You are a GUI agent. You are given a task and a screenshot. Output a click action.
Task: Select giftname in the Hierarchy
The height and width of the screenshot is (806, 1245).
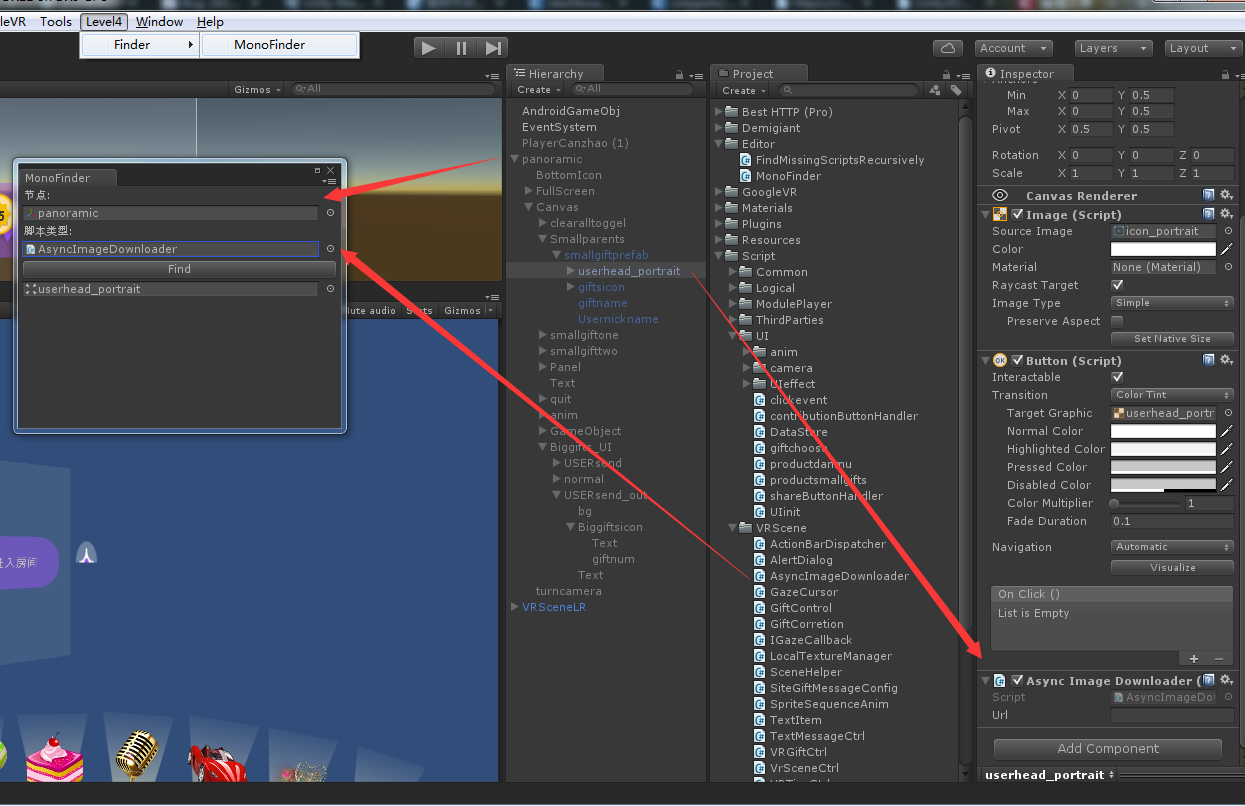[x=603, y=303]
